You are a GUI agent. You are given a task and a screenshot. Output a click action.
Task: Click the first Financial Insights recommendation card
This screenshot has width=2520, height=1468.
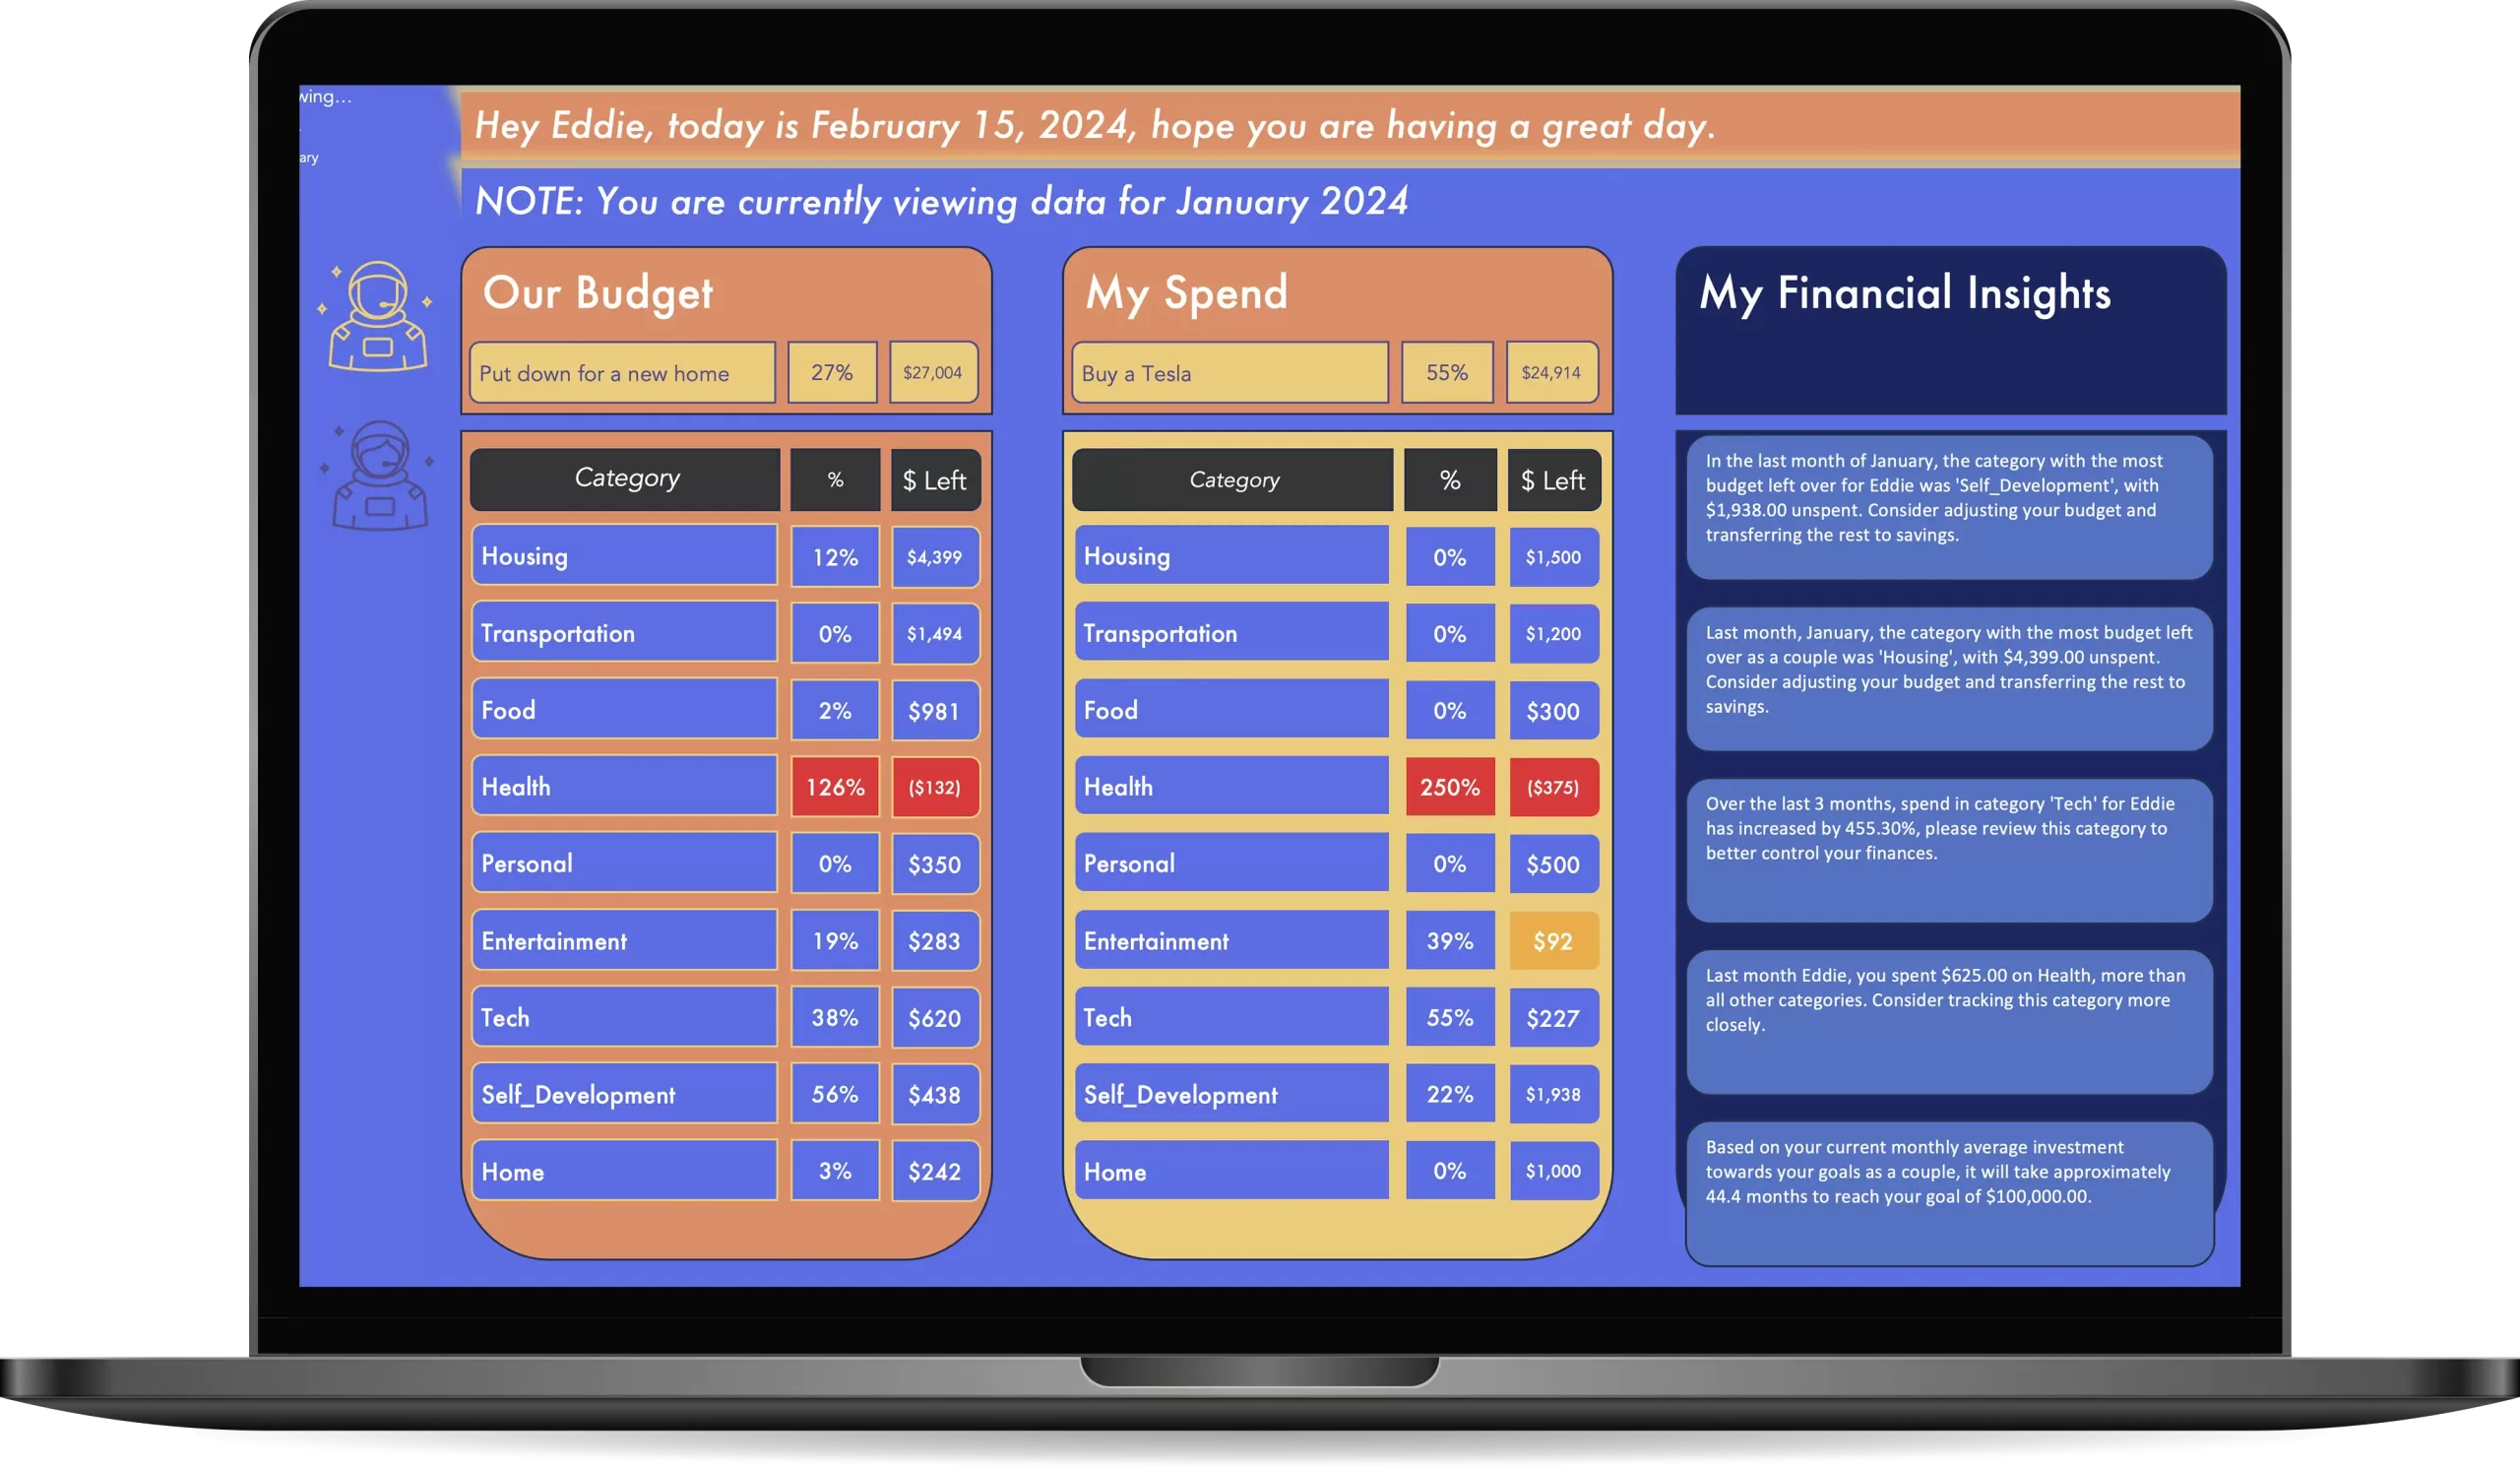click(x=1942, y=498)
